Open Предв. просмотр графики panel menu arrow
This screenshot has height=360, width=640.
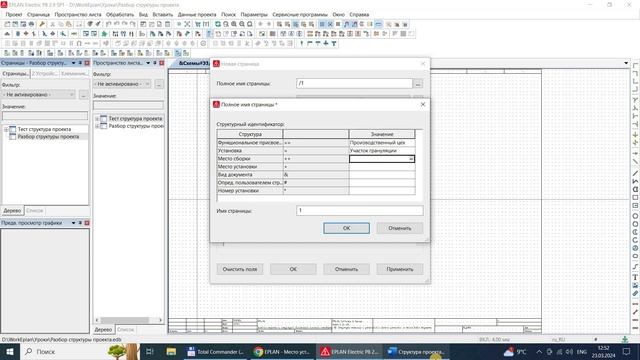point(73,223)
